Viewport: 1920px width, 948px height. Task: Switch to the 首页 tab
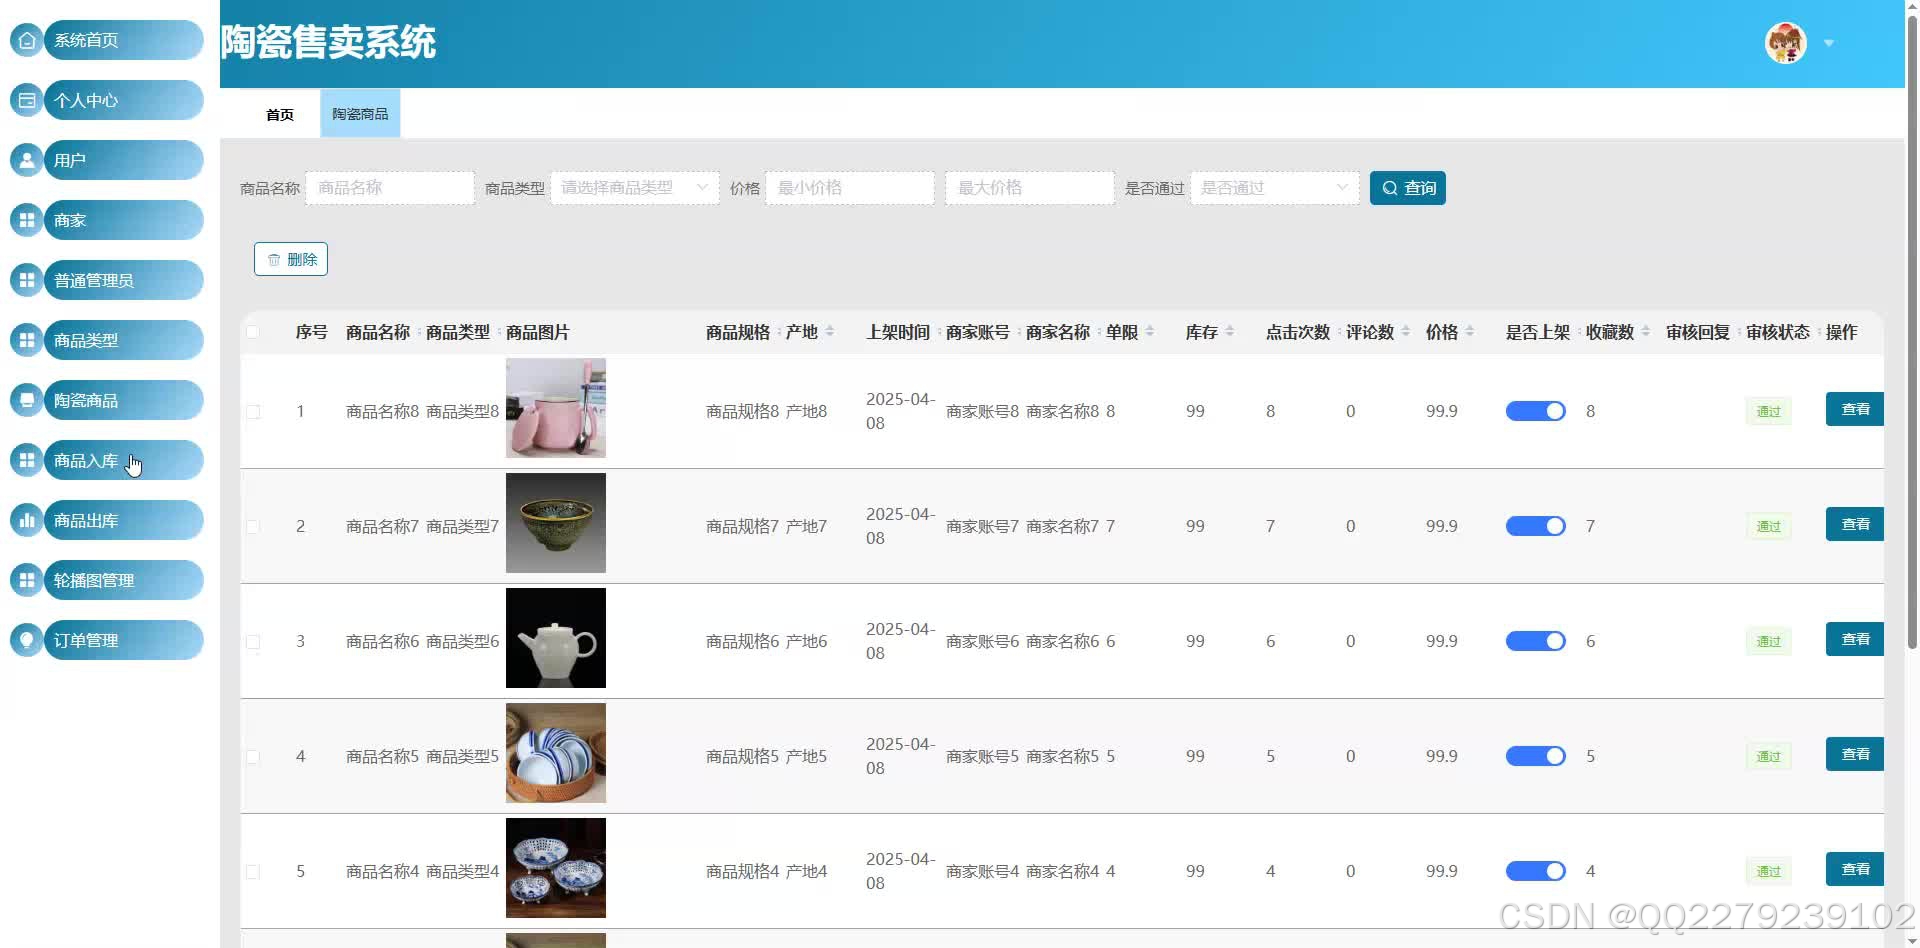(x=280, y=114)
